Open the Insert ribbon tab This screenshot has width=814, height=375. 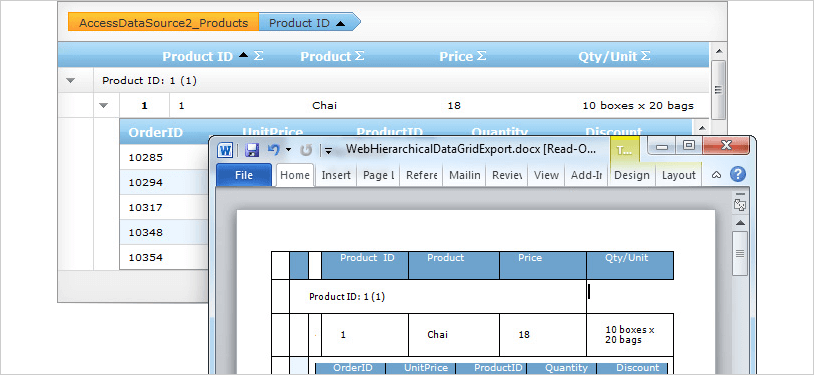coord(336,175)
